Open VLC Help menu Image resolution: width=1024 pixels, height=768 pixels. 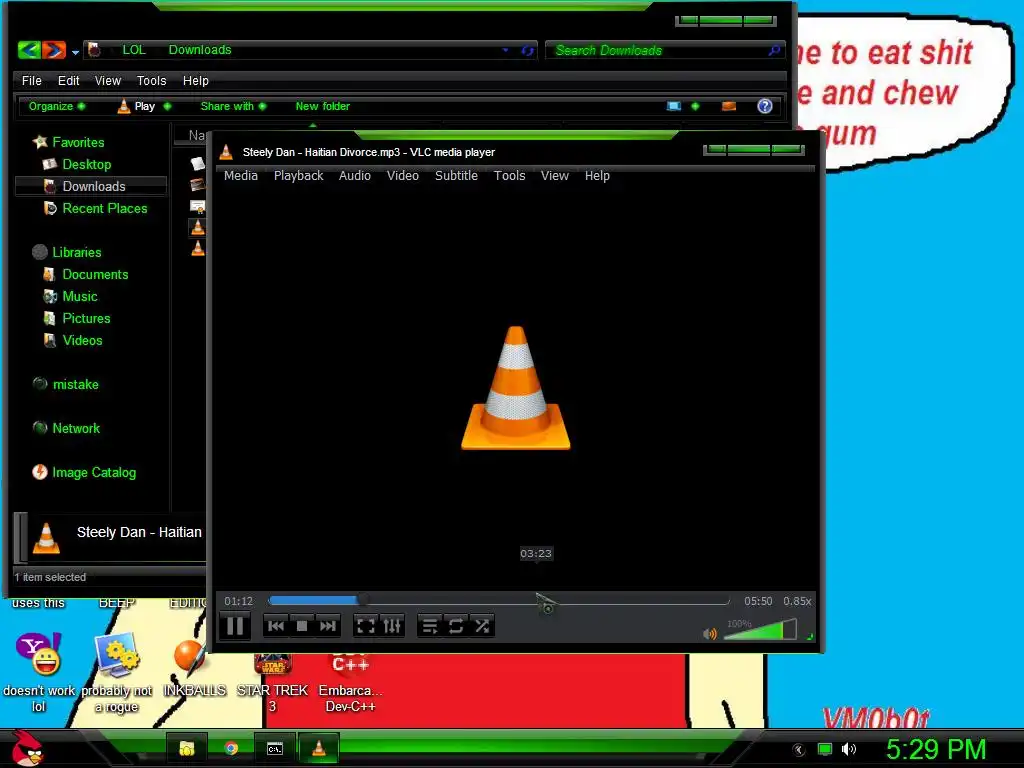point(597,176)
